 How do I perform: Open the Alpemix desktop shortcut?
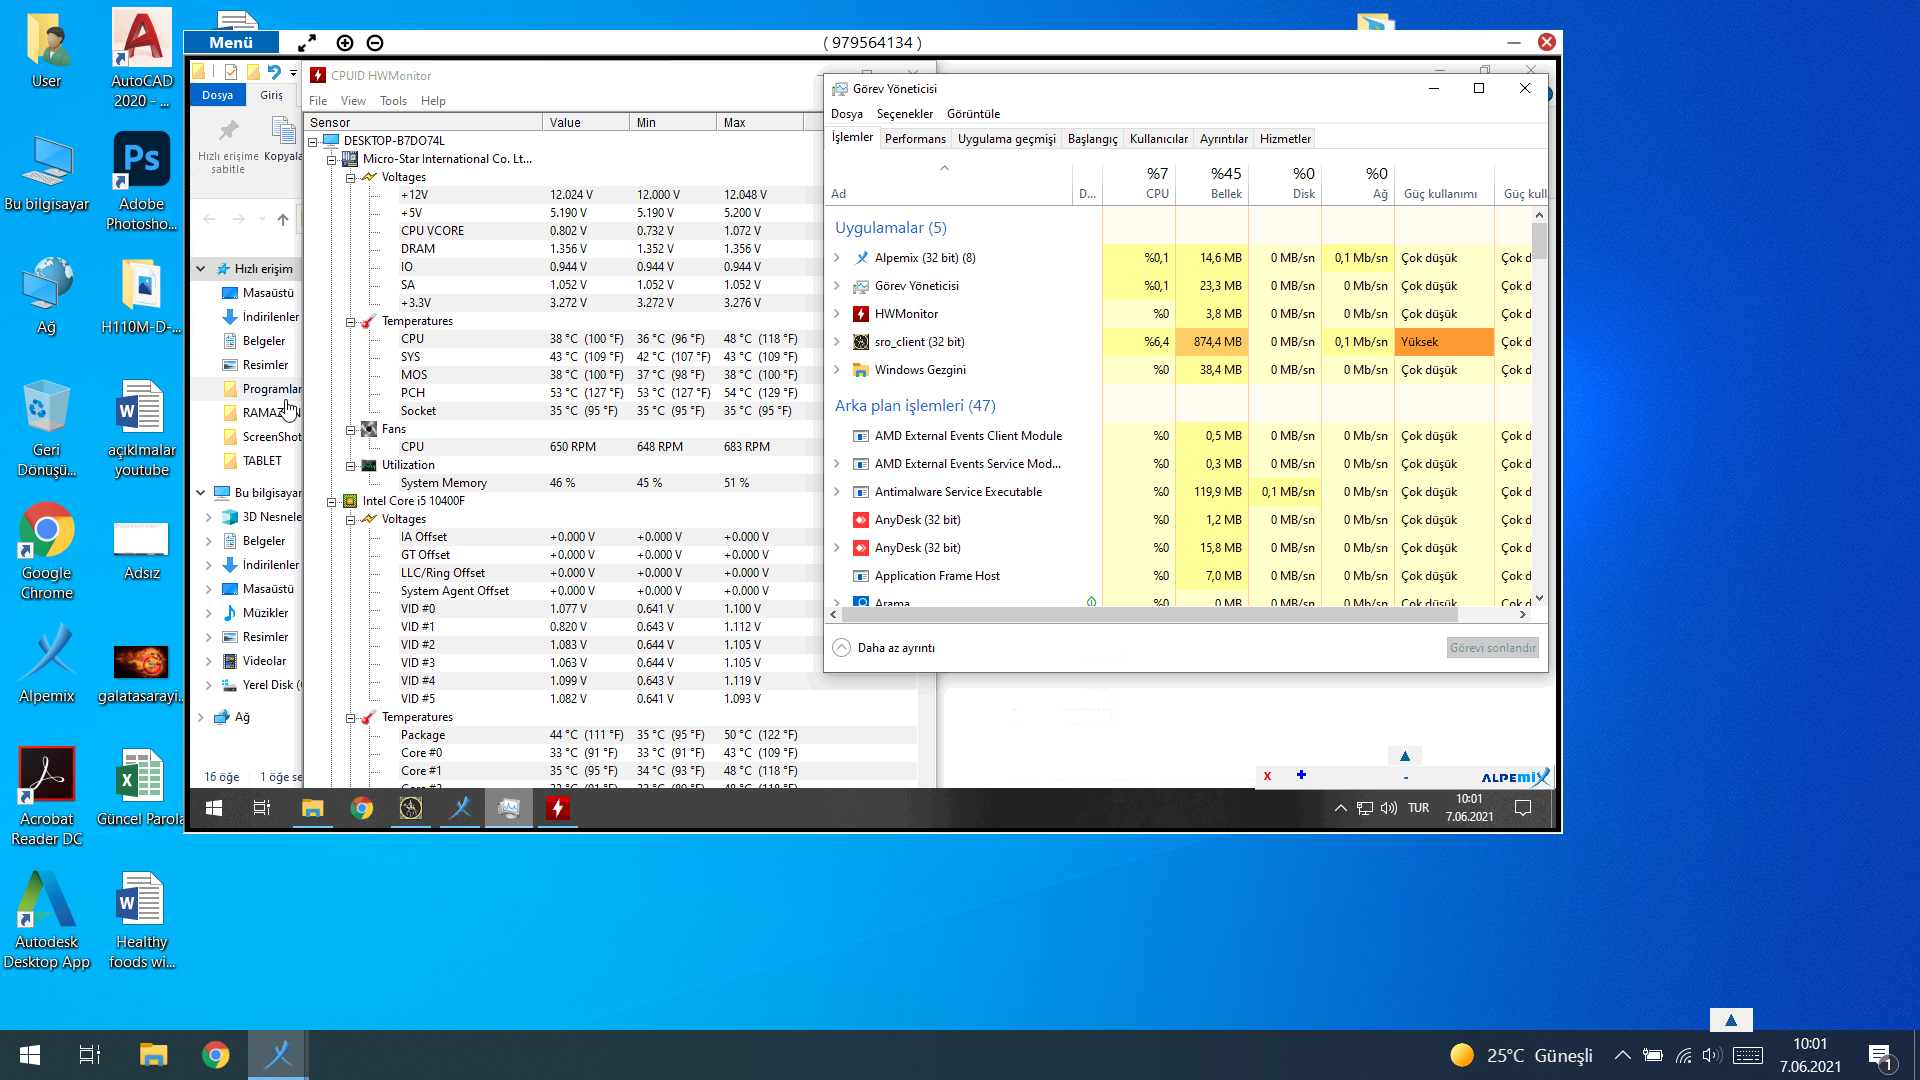[46, 663]
